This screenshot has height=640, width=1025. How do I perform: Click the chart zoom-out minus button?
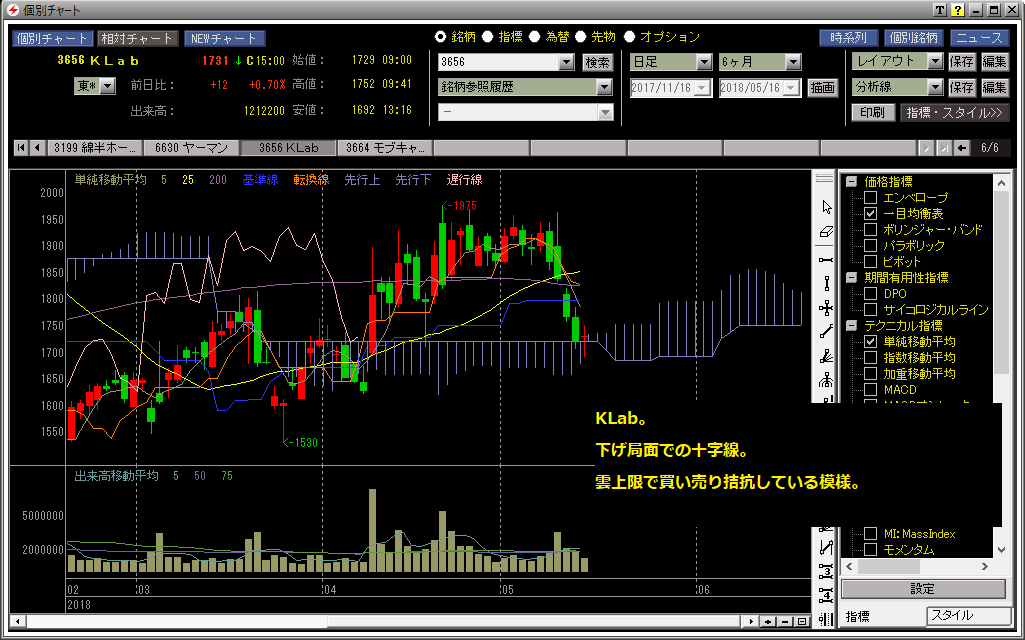coord(785,622)
